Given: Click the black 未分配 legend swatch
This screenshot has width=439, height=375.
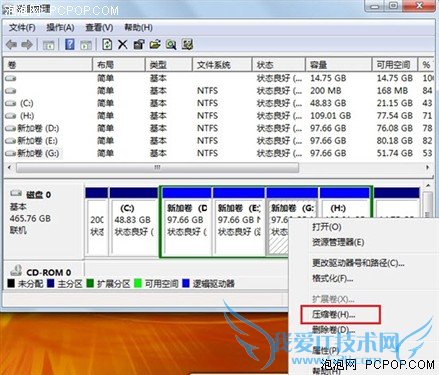Looking at the screenshot, I should 11,284.
